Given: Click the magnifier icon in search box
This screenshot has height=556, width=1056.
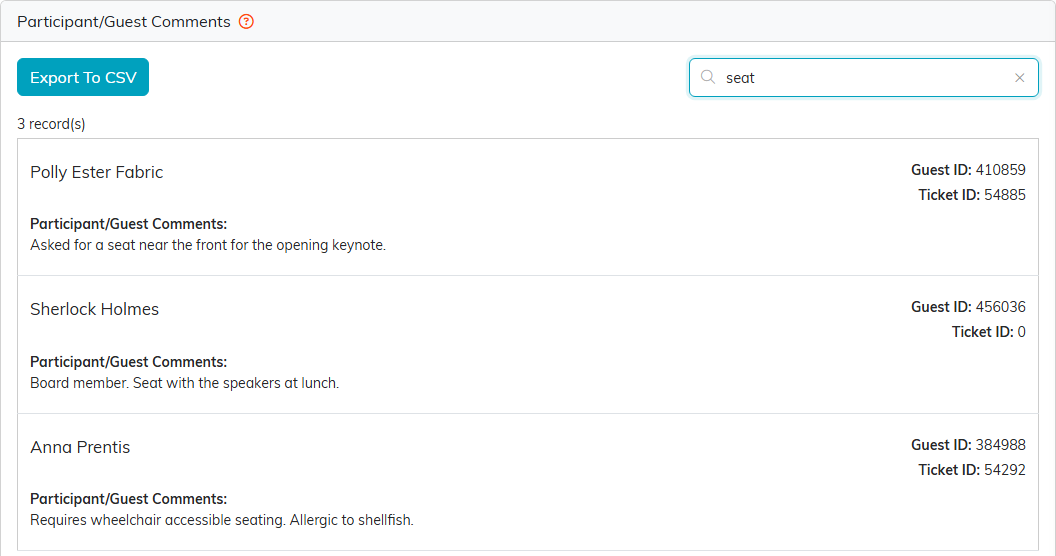Looking at the screenshot, I should coord(708,77).
